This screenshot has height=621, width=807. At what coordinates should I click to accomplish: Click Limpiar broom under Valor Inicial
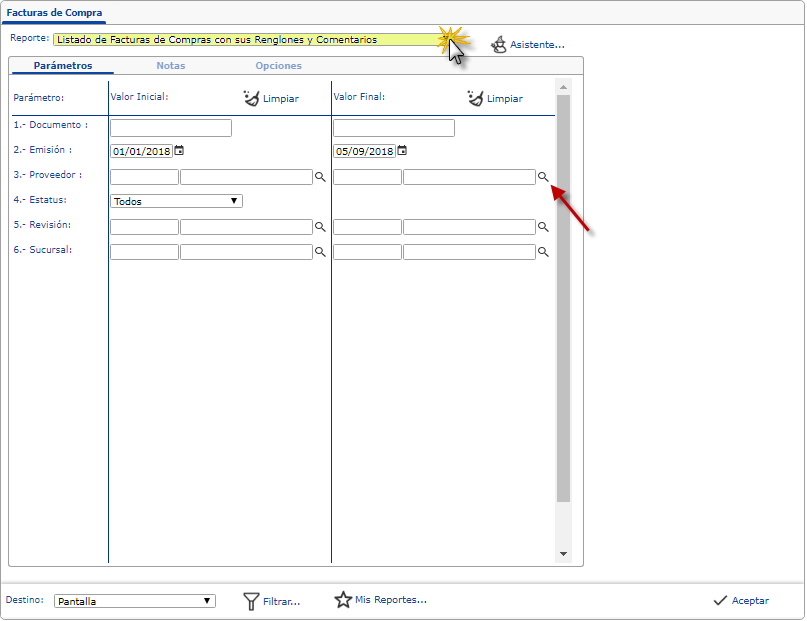pyautogui.click(x=251, y=98)
